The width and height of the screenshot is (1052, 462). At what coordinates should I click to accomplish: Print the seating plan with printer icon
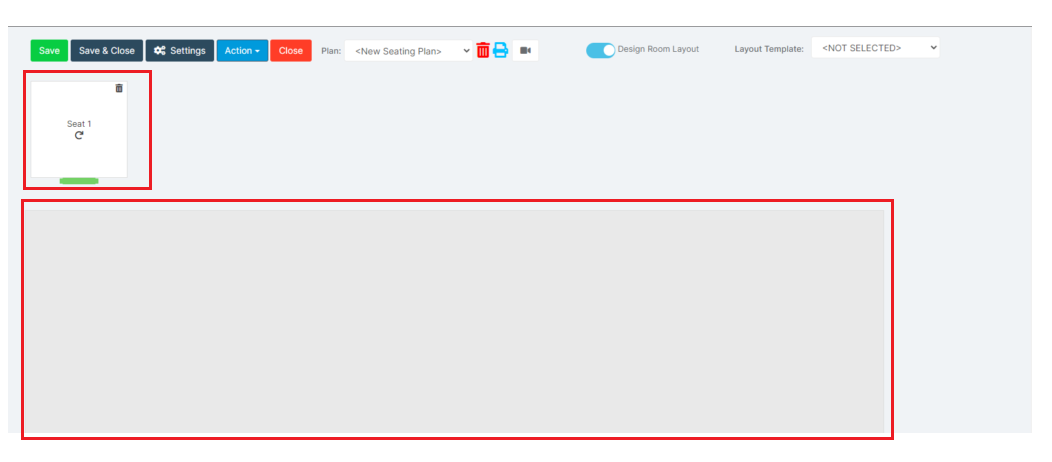[501, 50]
